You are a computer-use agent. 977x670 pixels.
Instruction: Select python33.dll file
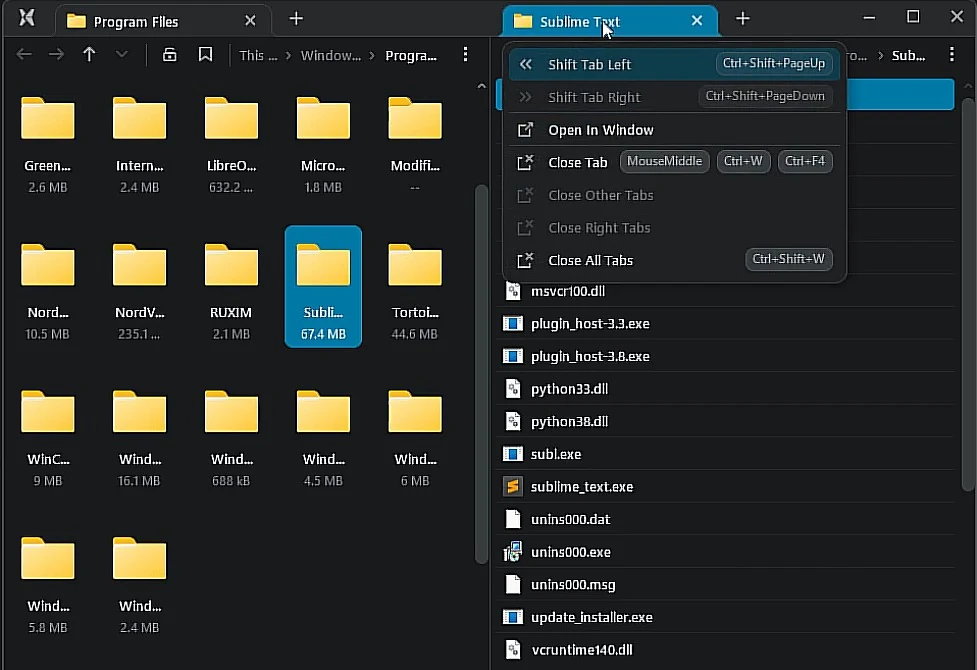pos(726,389)
